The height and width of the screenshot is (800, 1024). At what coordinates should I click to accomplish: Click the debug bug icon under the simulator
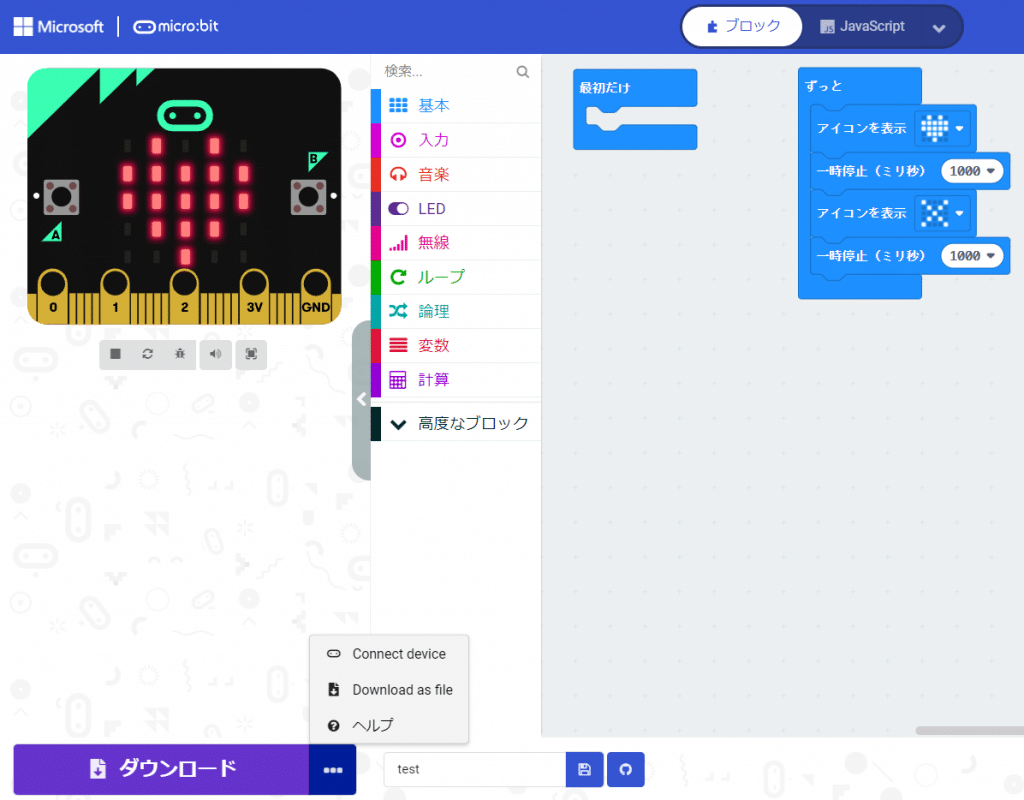click(179, 354)
